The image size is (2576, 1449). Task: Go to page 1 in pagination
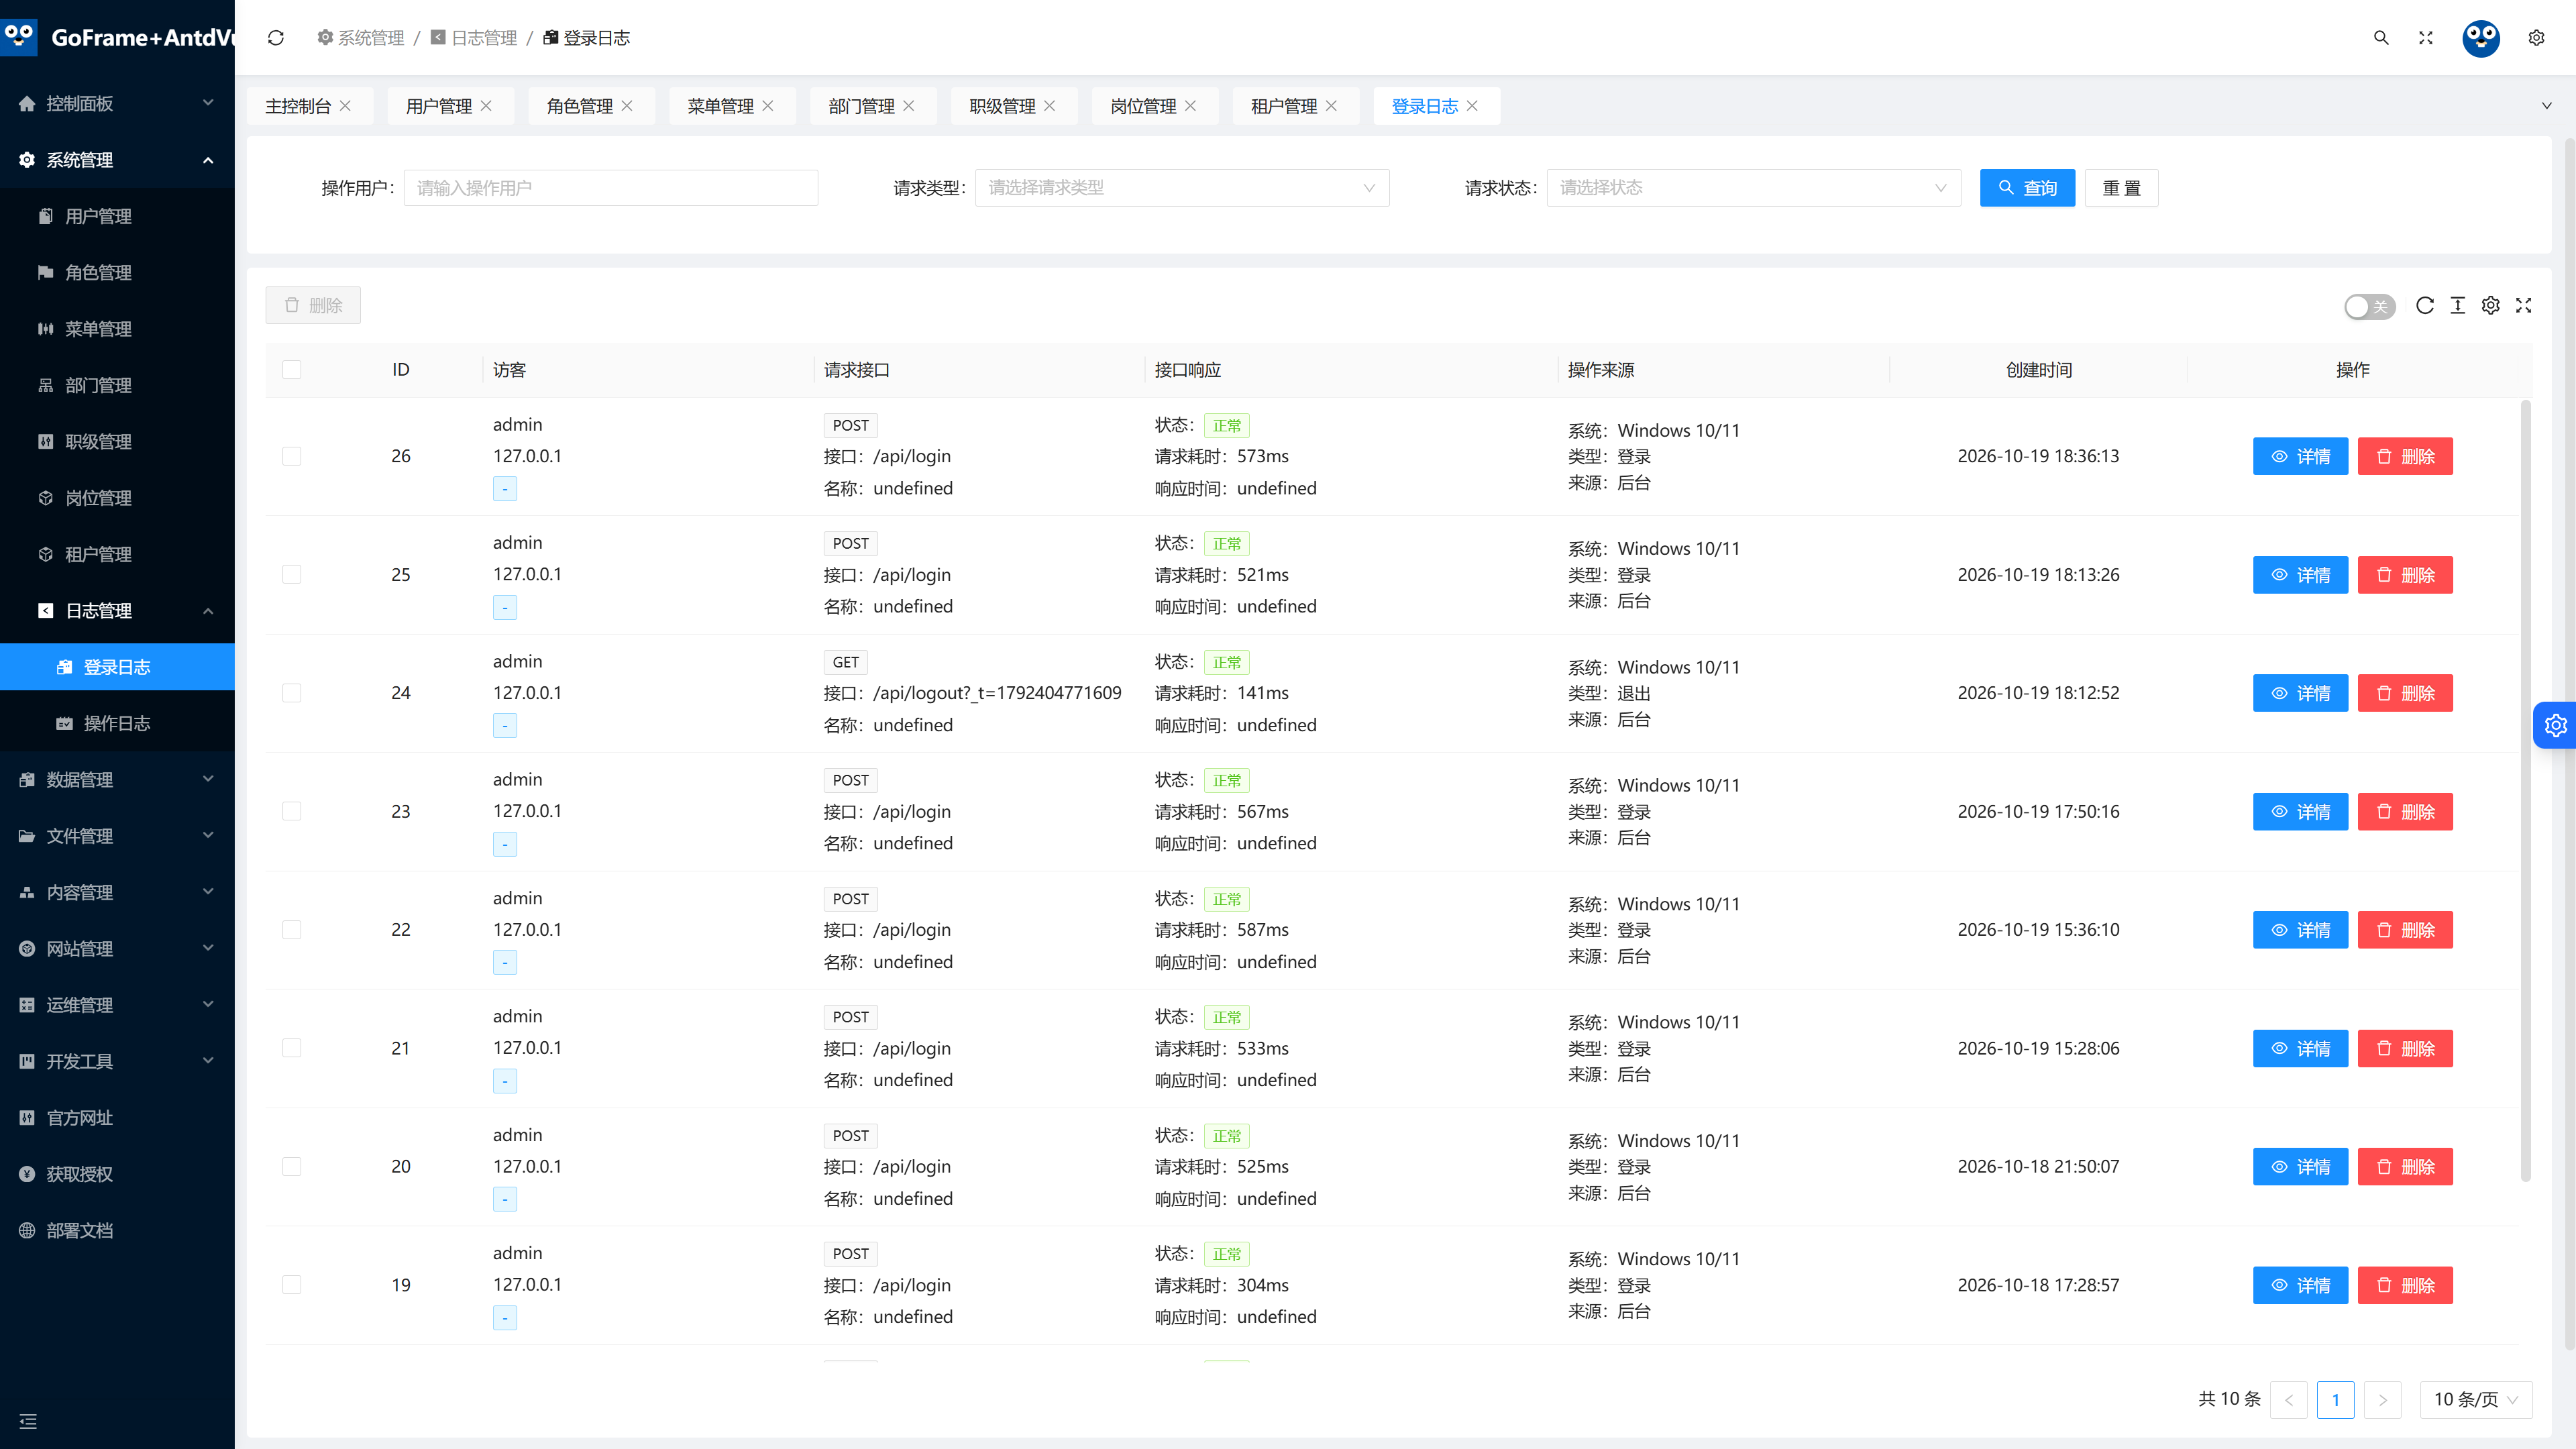[x=2335, y=1399]
